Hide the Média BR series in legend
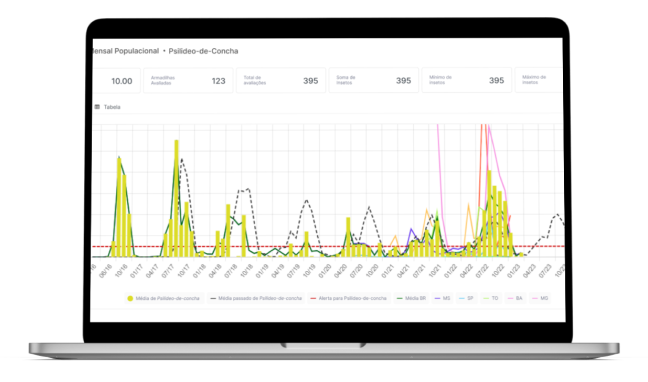The height and width of the screenshot is (382, 648). coord(412,298)
